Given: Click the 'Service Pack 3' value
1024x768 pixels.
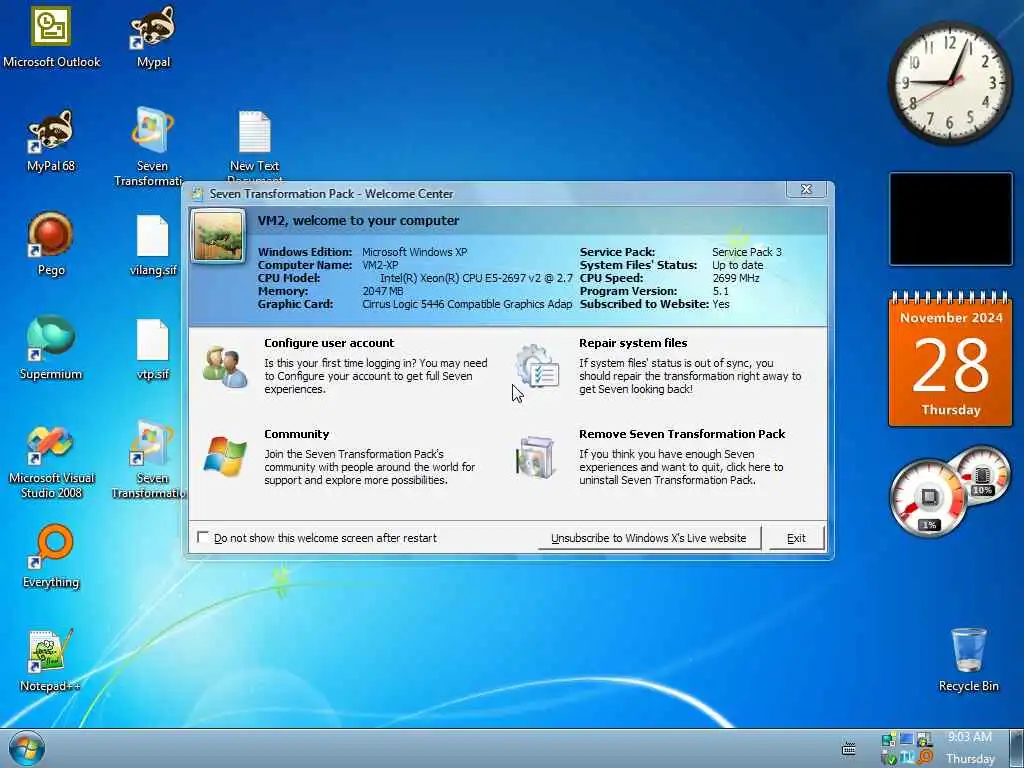Looking at the screenshot, I should pos(746,252).
